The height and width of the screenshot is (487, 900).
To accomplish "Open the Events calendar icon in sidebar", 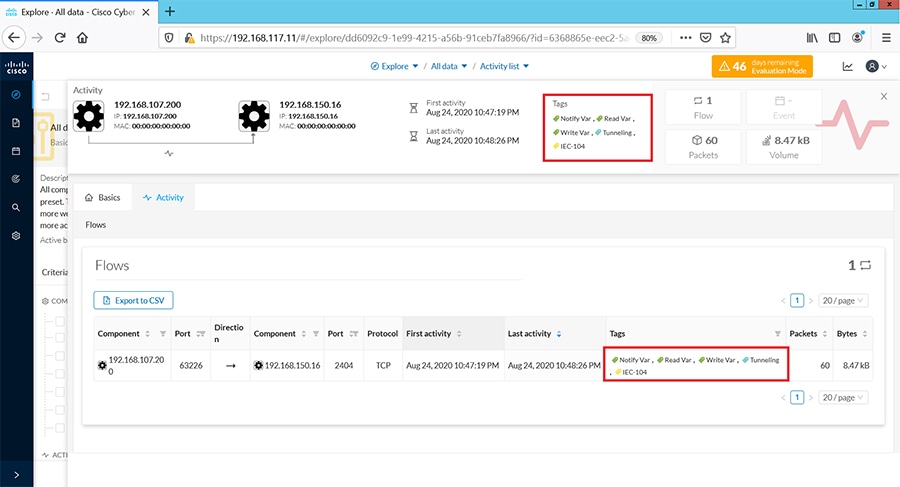I will coord(16,151).
